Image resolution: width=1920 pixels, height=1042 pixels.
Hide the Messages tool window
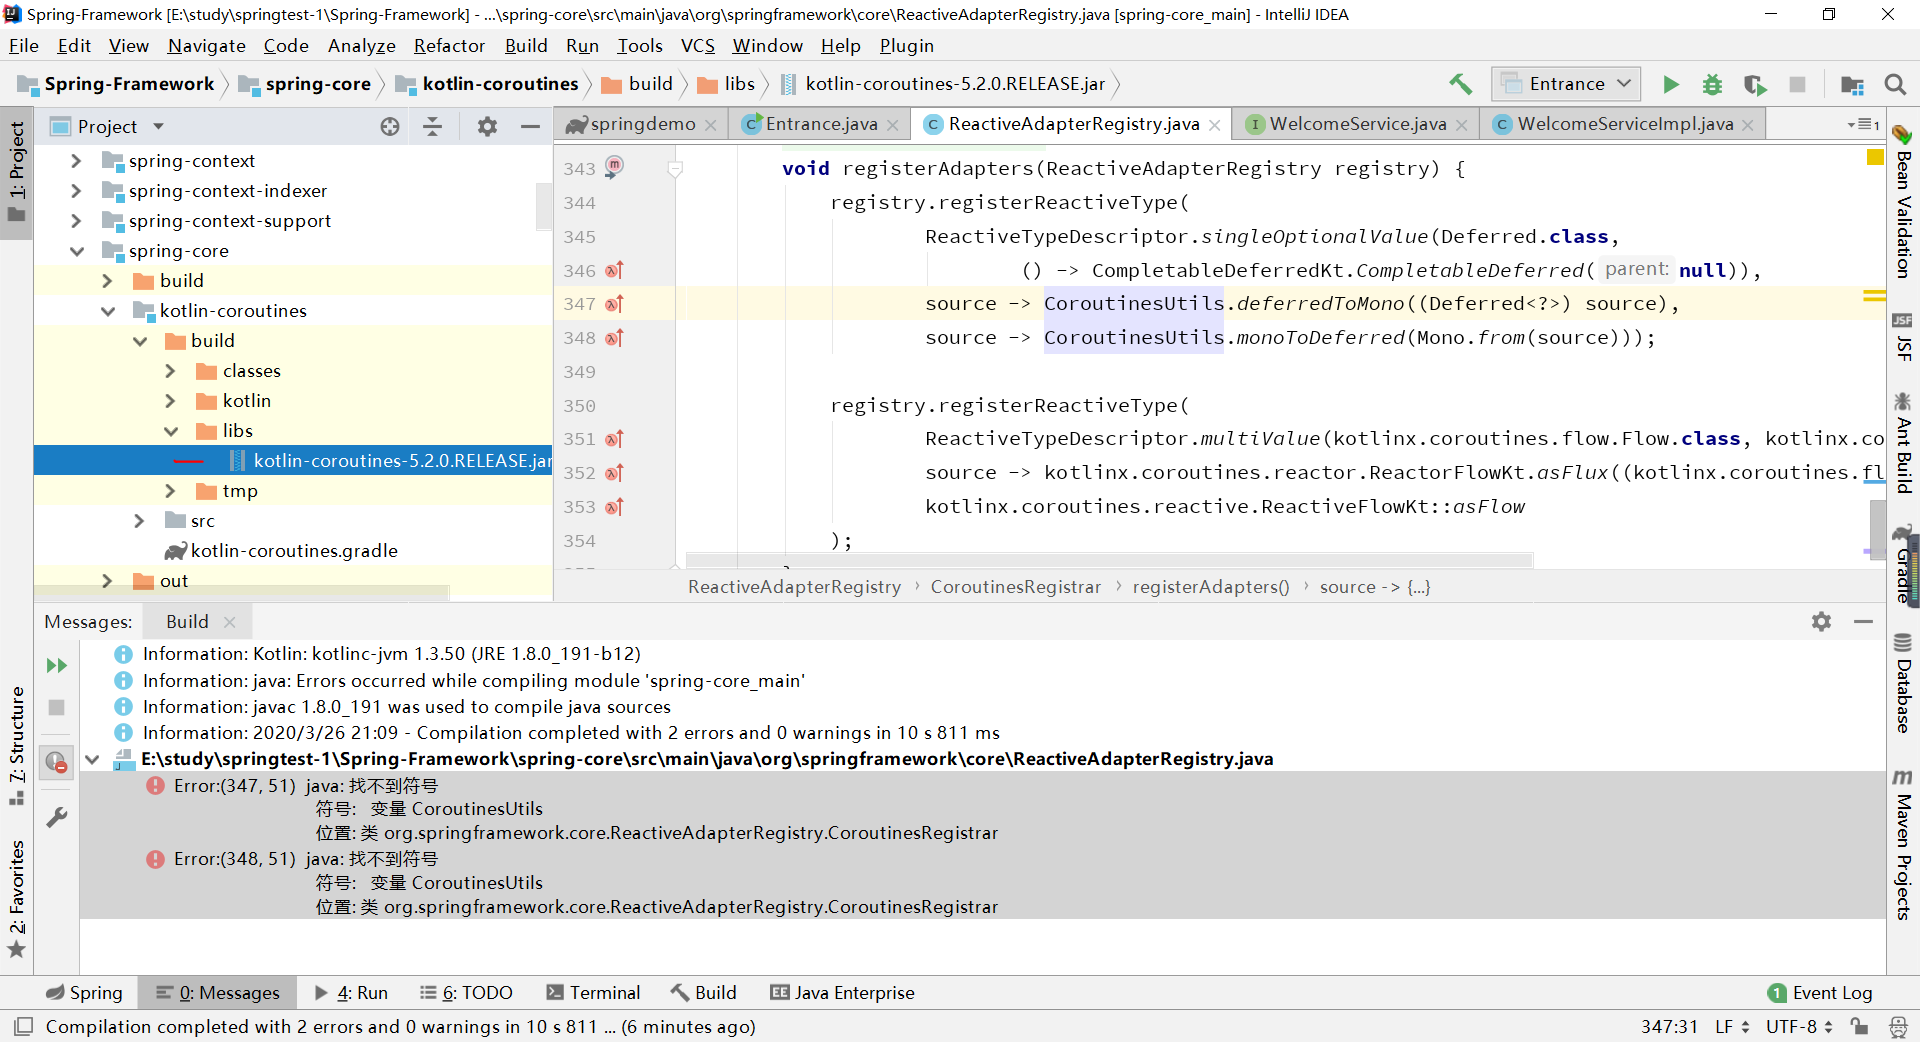pyautogui.click(x=1863, y=621)
